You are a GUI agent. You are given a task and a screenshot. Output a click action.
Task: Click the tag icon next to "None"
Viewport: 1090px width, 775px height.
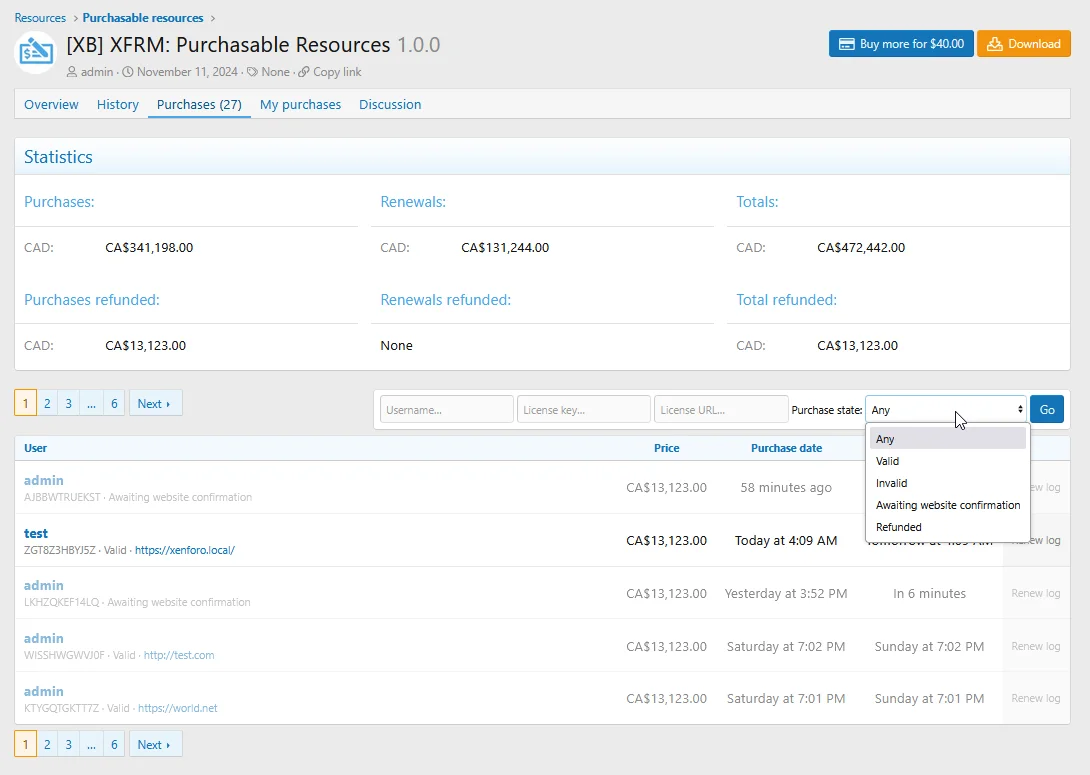pyautogui.click(x=253, y=71)
